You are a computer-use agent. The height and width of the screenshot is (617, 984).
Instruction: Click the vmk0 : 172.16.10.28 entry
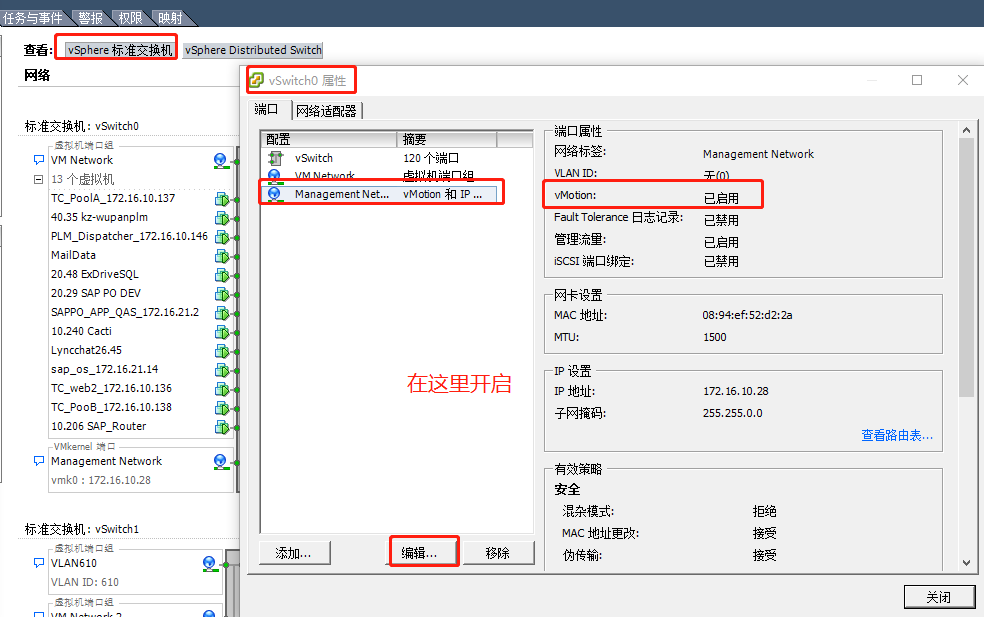click(x=101, y=480)
